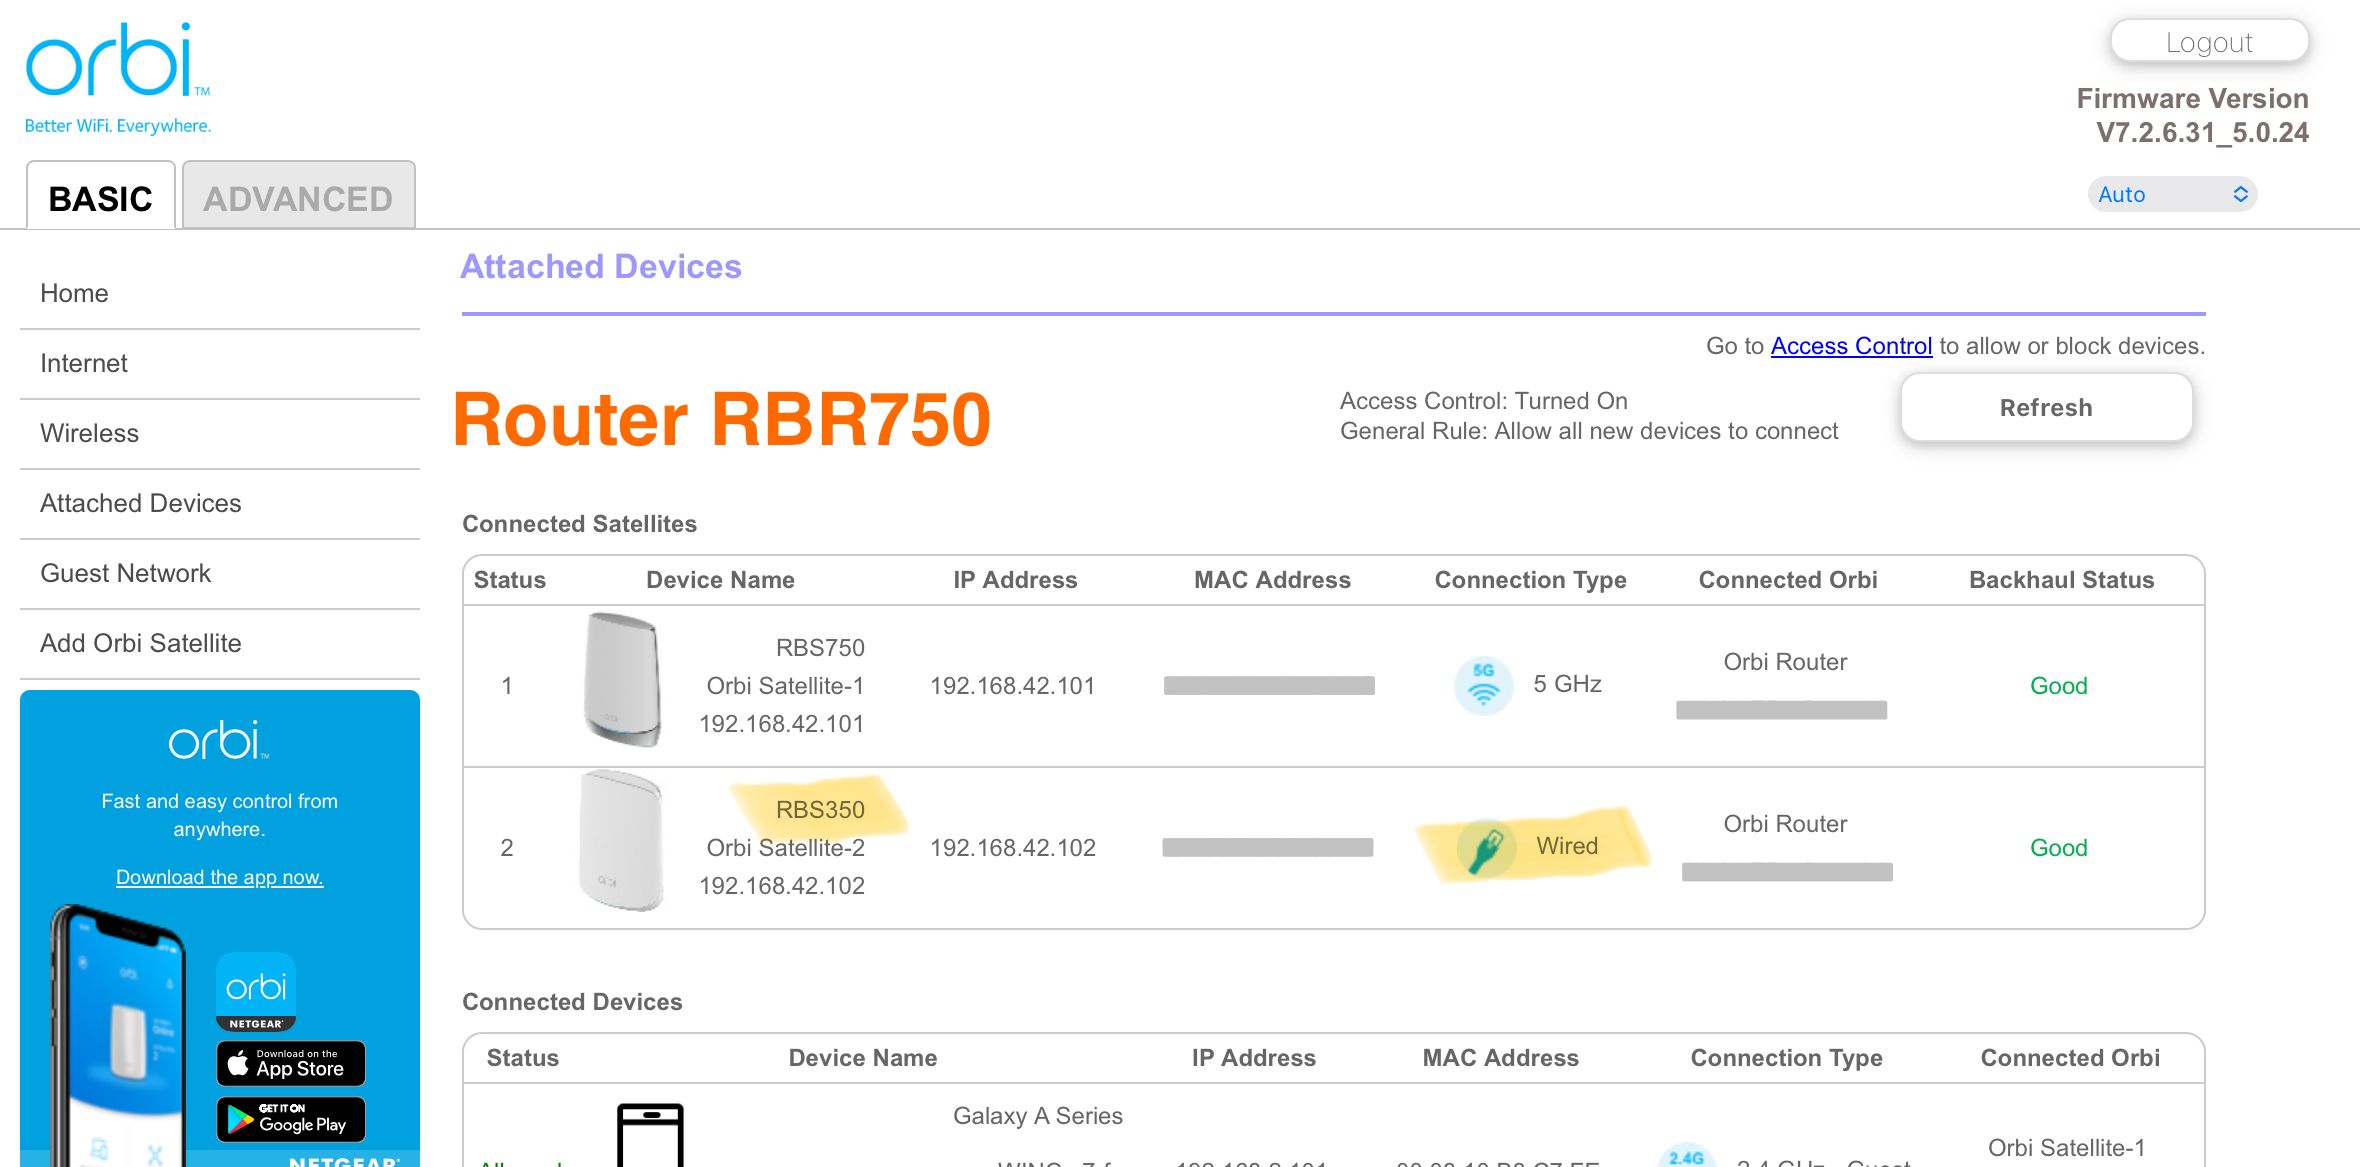Click the 5 GHz connection type label
2360x1167 pixels.
pos(1567,684)
